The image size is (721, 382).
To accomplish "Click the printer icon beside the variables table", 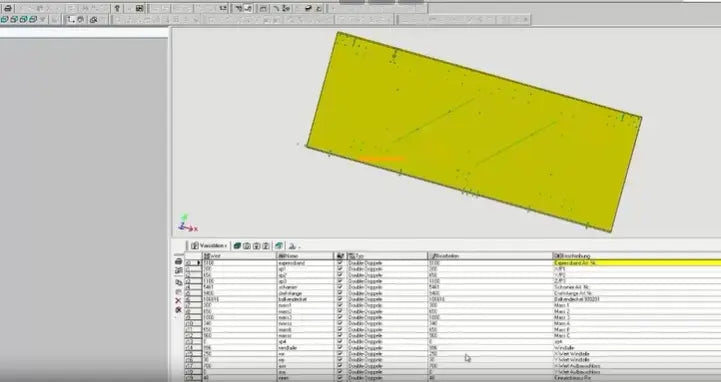I will click(179, 262).
